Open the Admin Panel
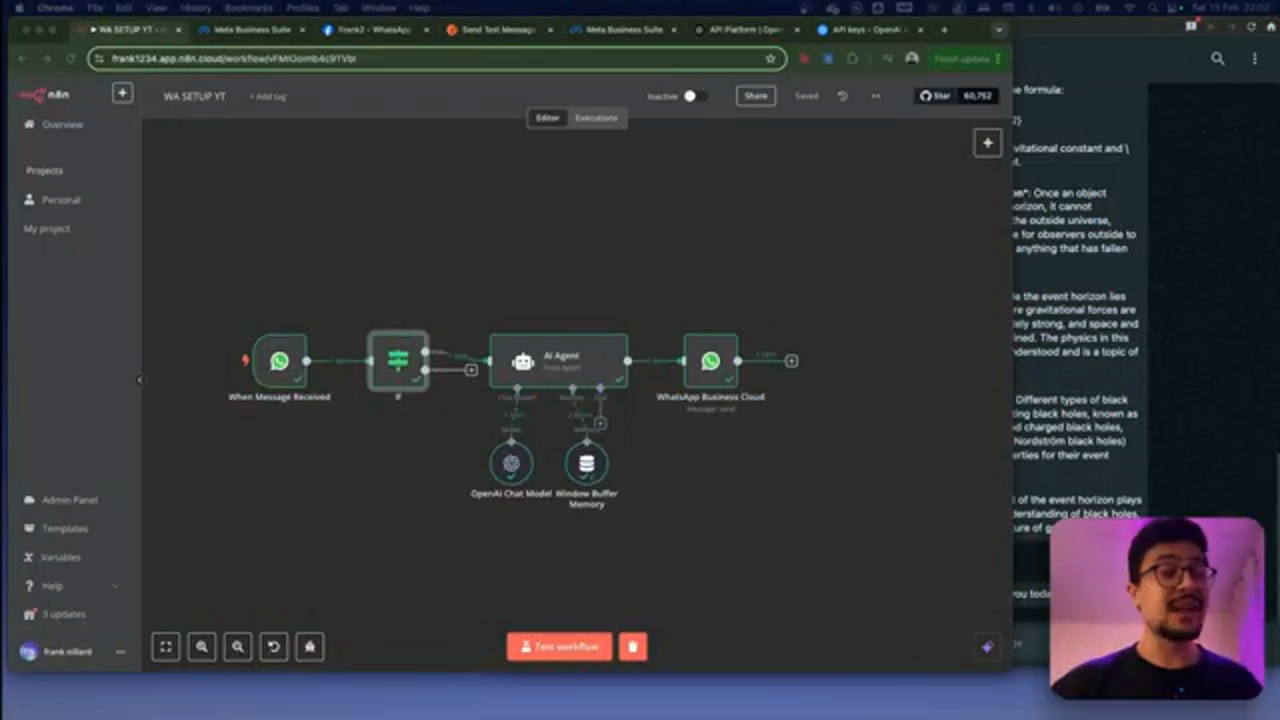The image size is (1280, 720). [69, 500]
